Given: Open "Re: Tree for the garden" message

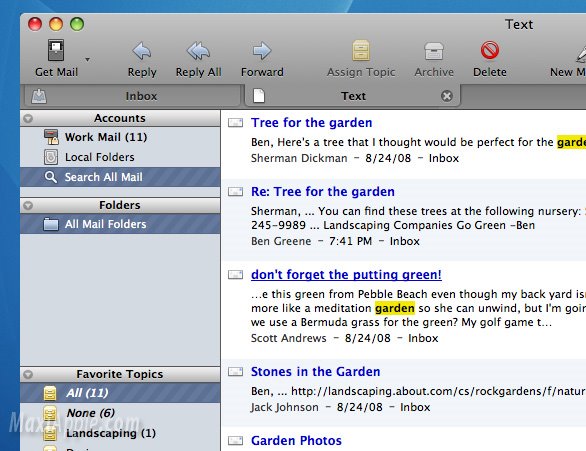Looking at the screenshot, I should pyautogui.click(x=323, y=192).
